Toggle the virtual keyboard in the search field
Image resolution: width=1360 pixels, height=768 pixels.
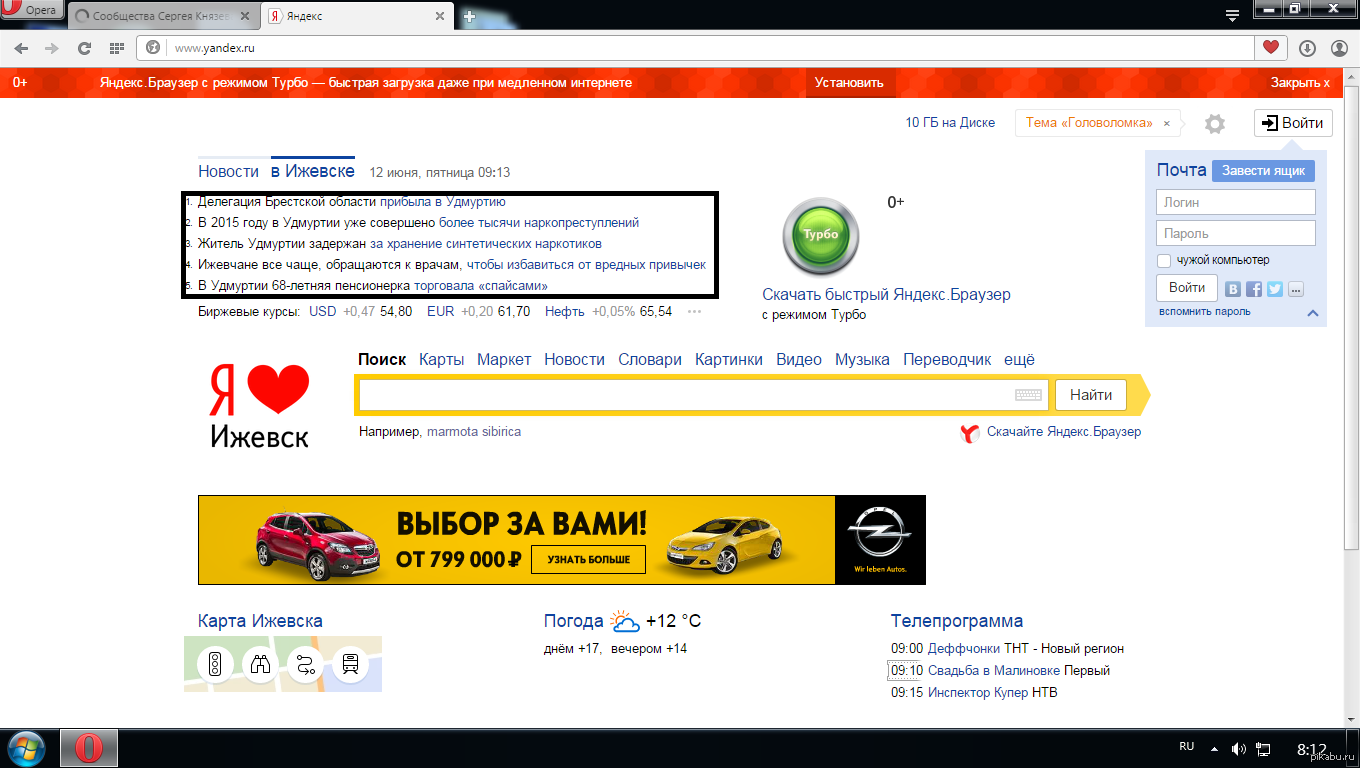tap(1028, 395)
